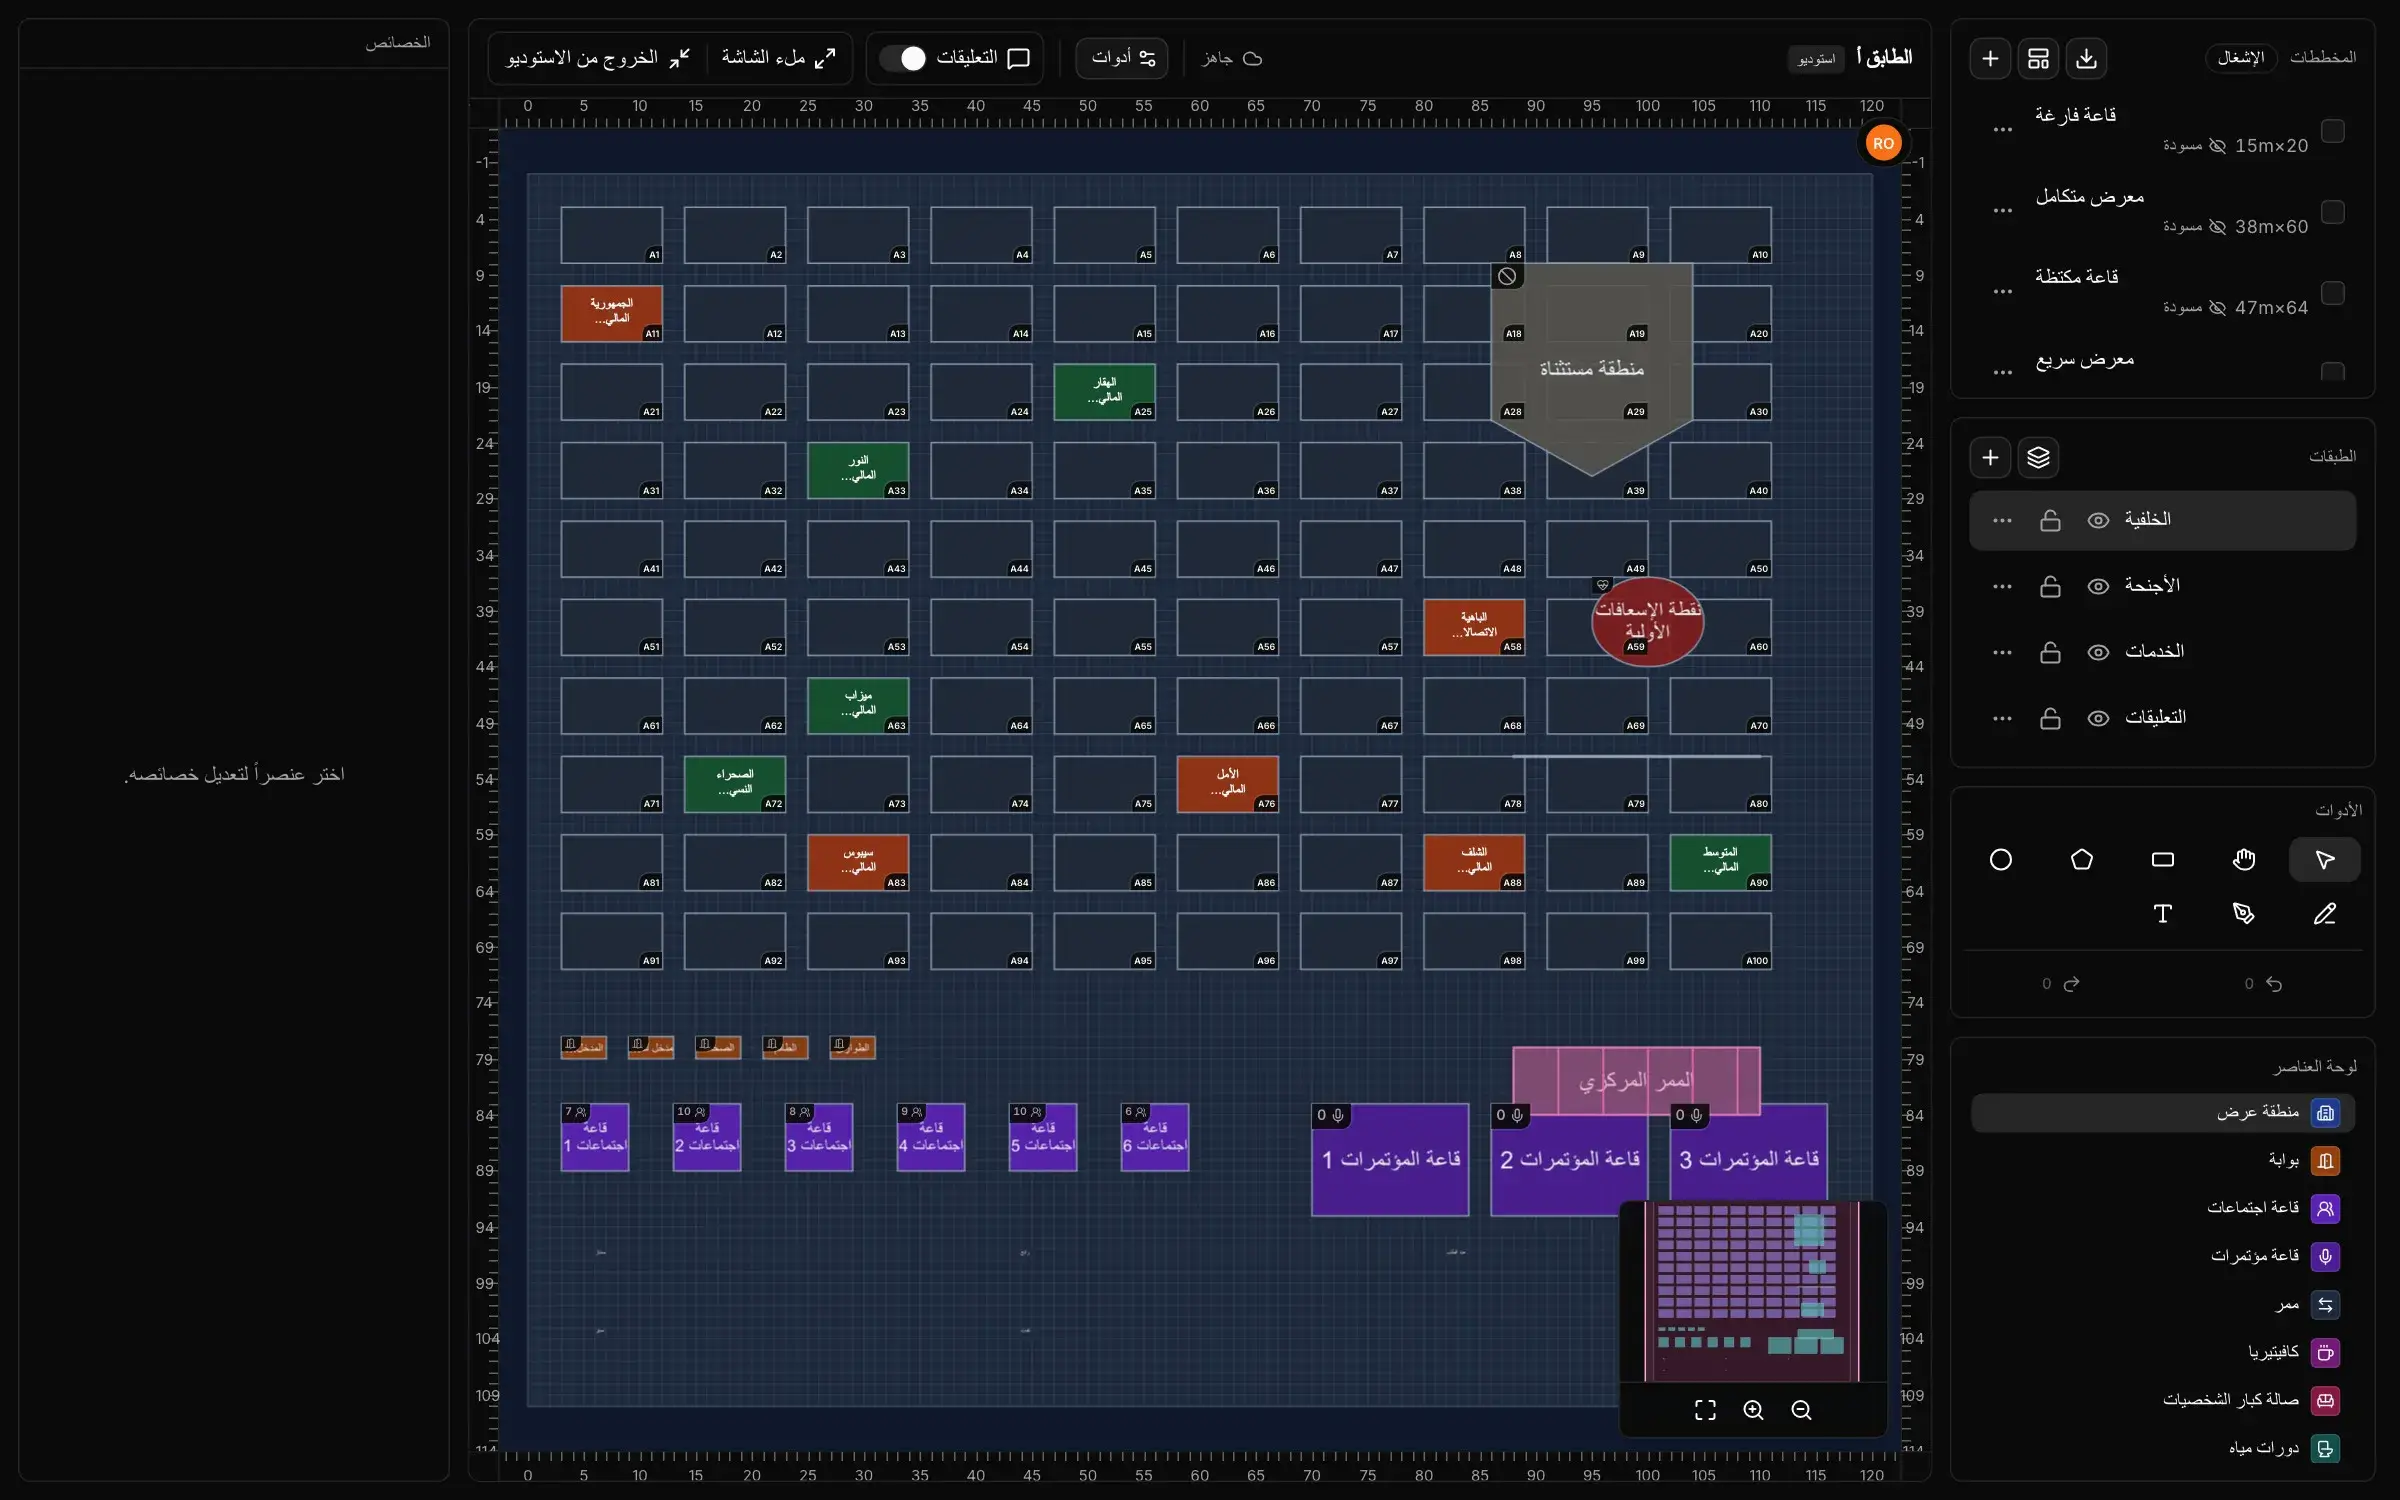
Task: Switch to the المخططات tab
Action: pyautogui.click(x=2322, y=58)
